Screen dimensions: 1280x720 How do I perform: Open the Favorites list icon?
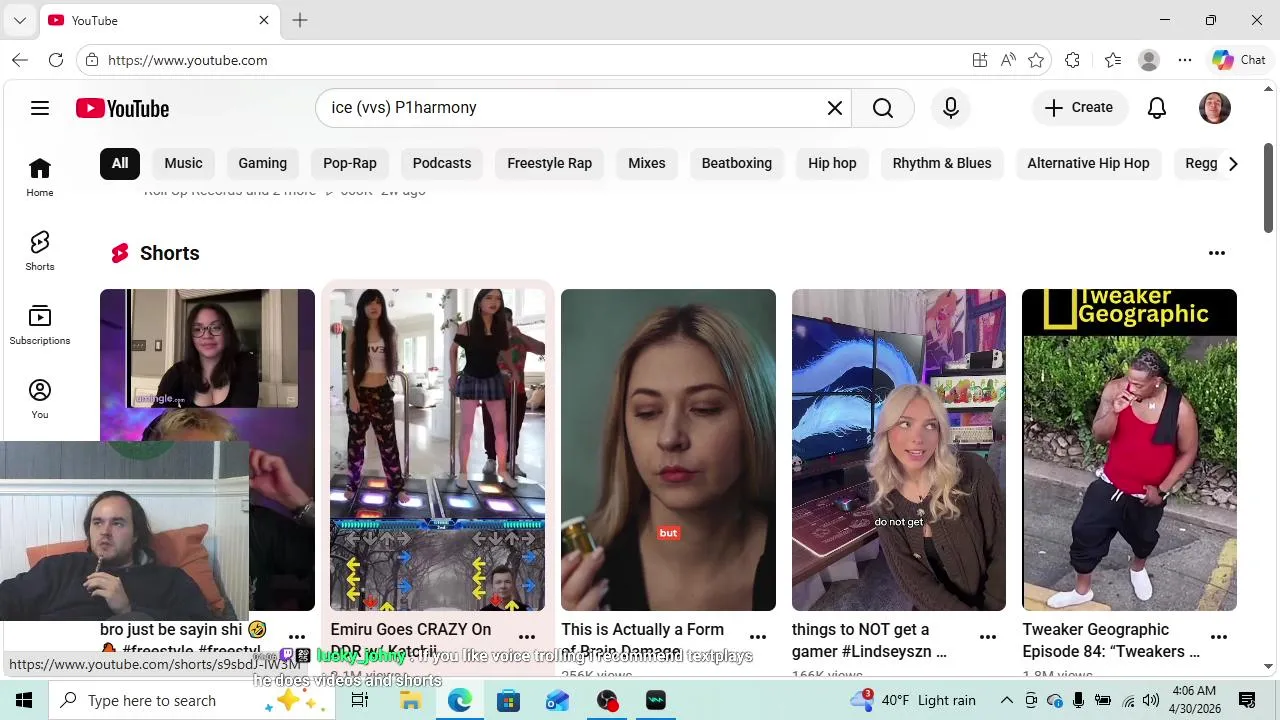1113,60
